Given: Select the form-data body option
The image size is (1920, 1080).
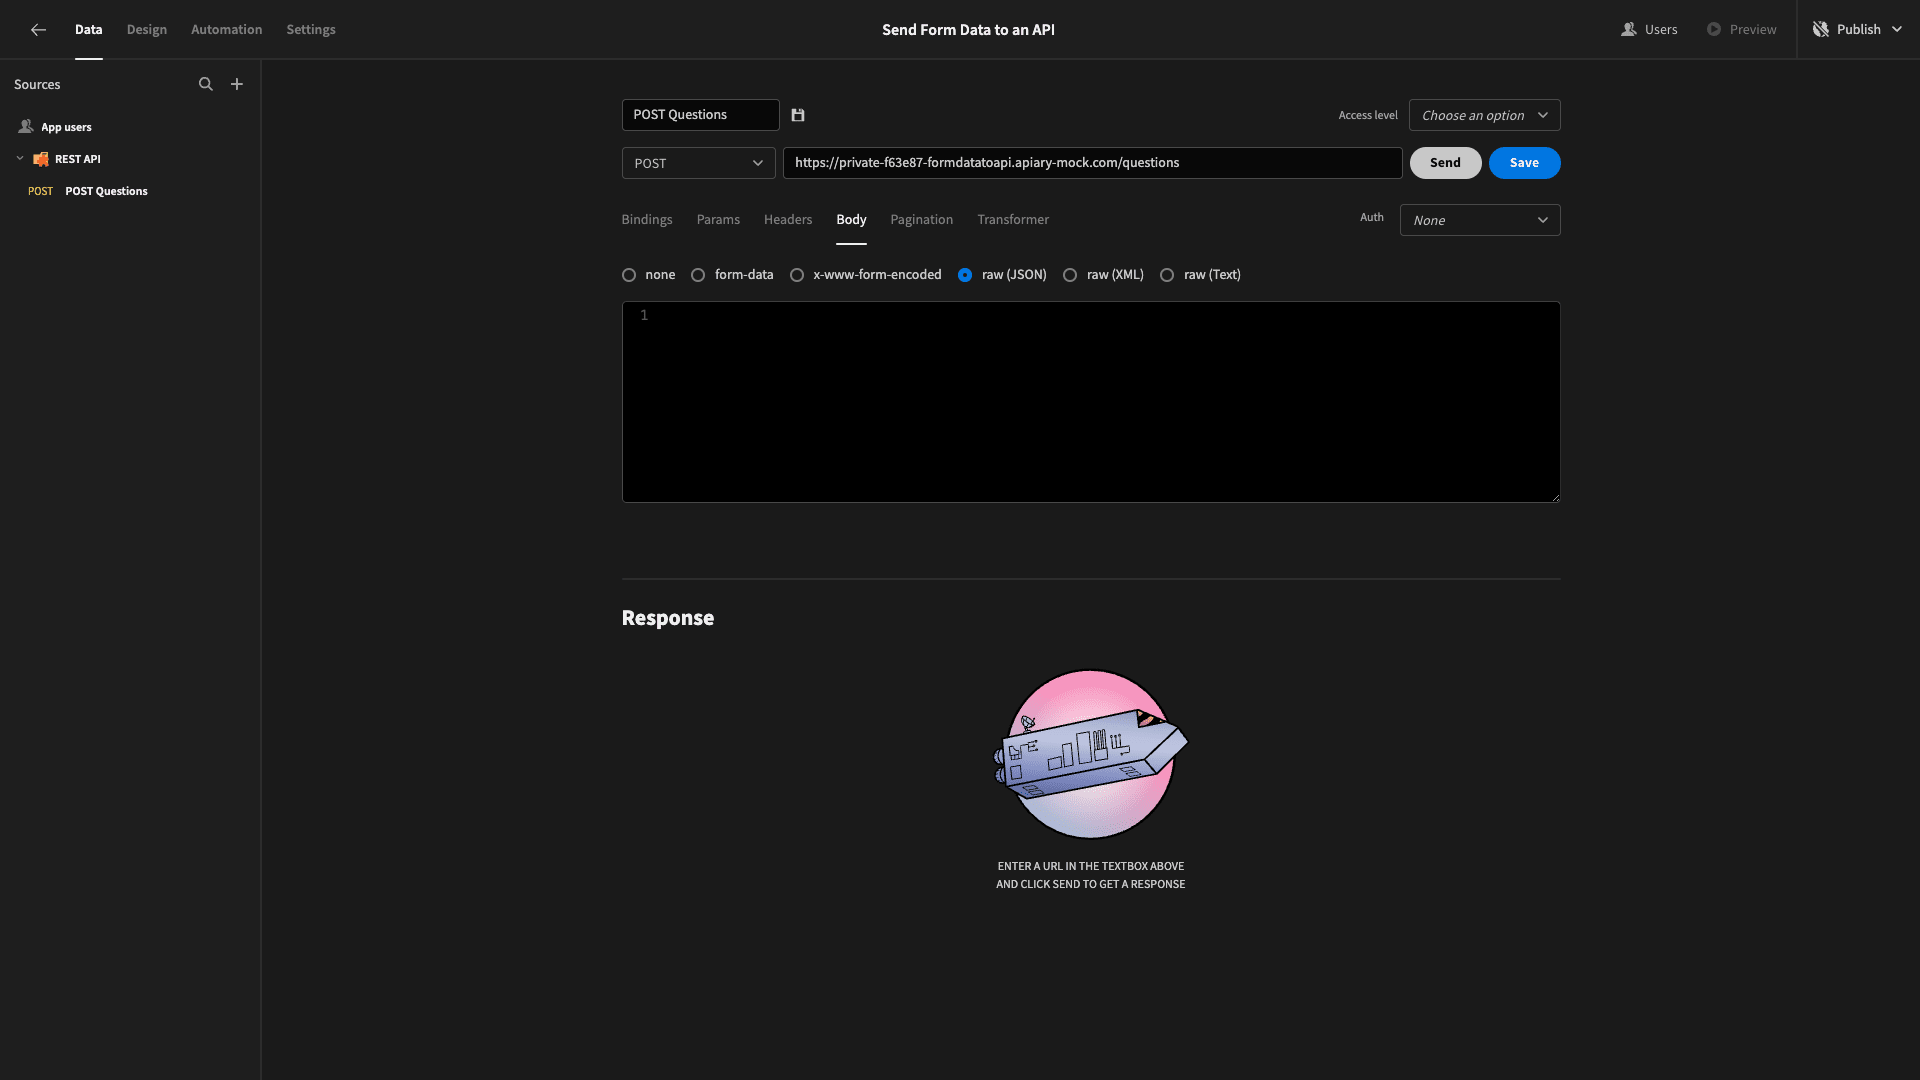Looking at the screenshot, I should click(x=698, y=275).
